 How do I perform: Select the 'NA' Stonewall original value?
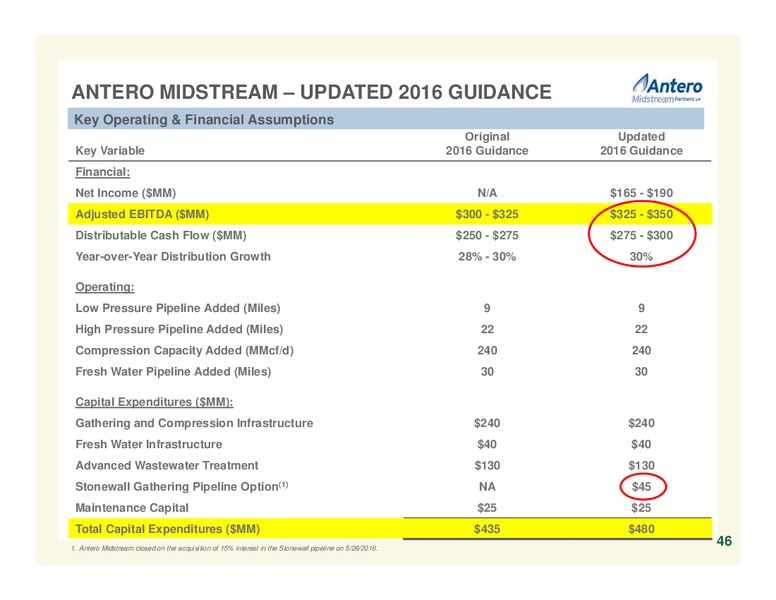coord(487,487)
